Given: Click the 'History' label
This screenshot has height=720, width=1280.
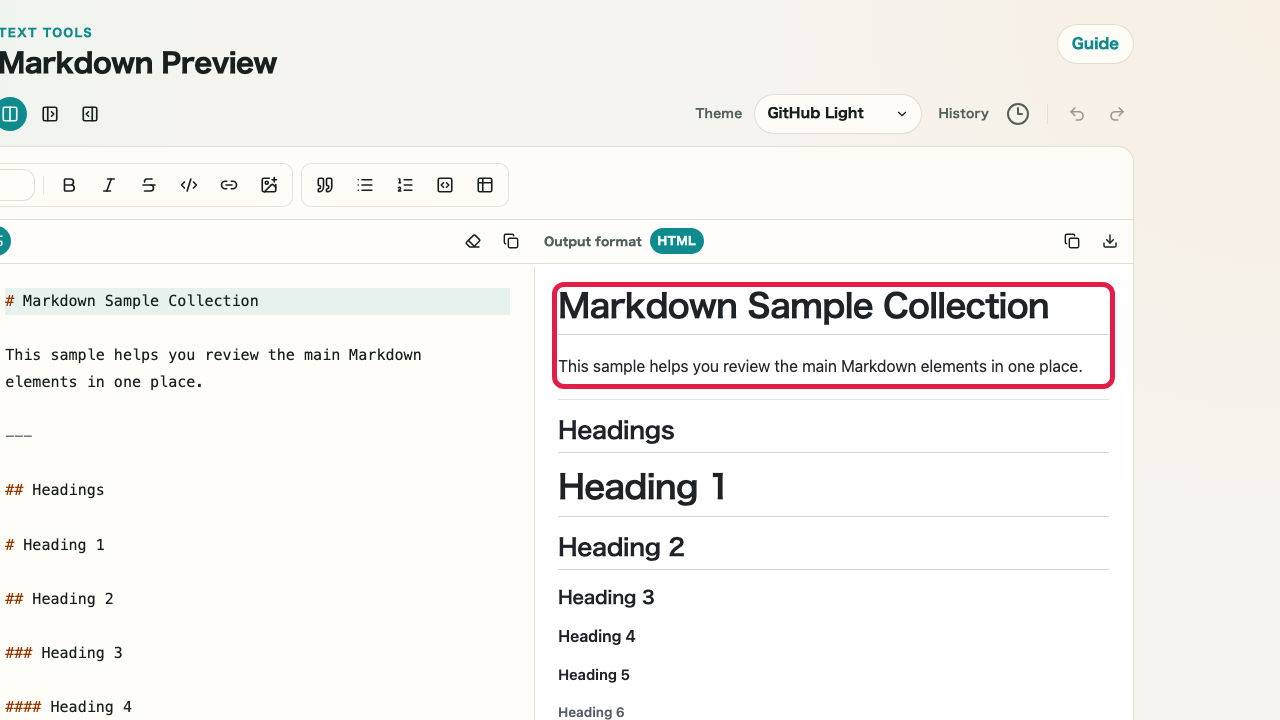Looking at the screenshot, I should point(963,114).
